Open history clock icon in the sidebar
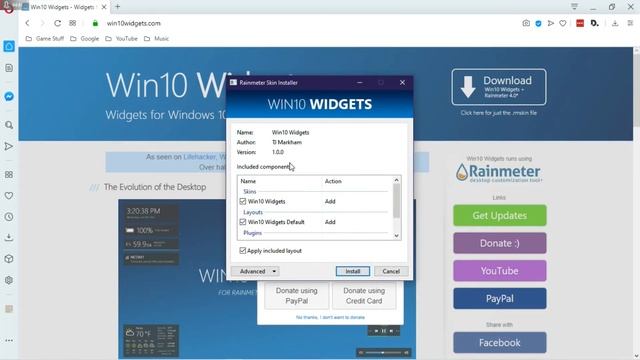This screenshot has height=360, width=640. [x=9, y=217]
